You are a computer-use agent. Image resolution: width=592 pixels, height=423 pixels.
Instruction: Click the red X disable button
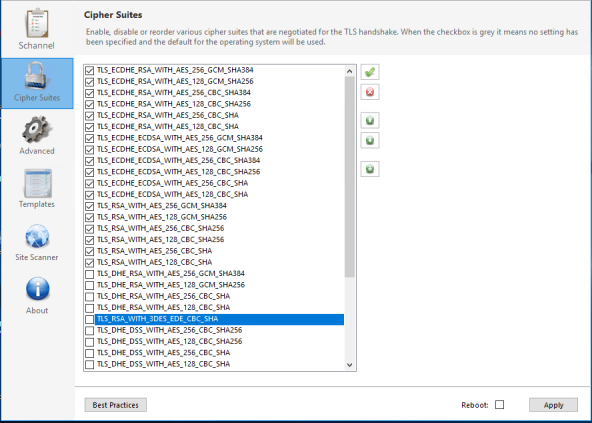(x=370, y=92)
